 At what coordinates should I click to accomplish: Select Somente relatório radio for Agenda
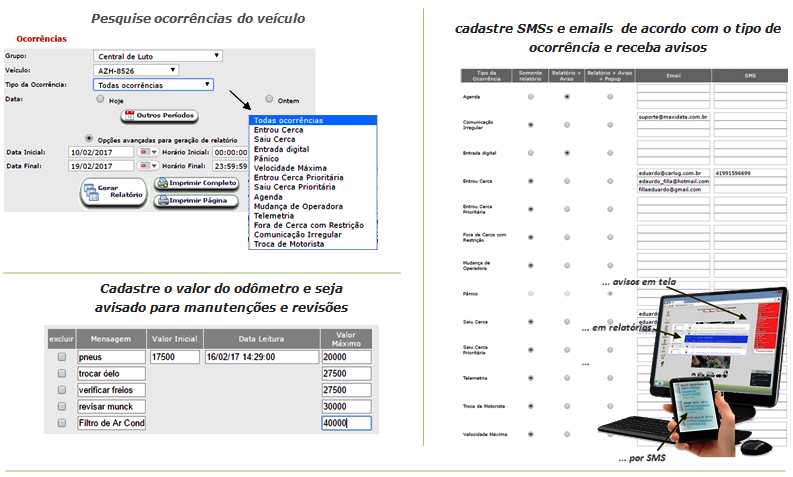[x=531, y=97]
